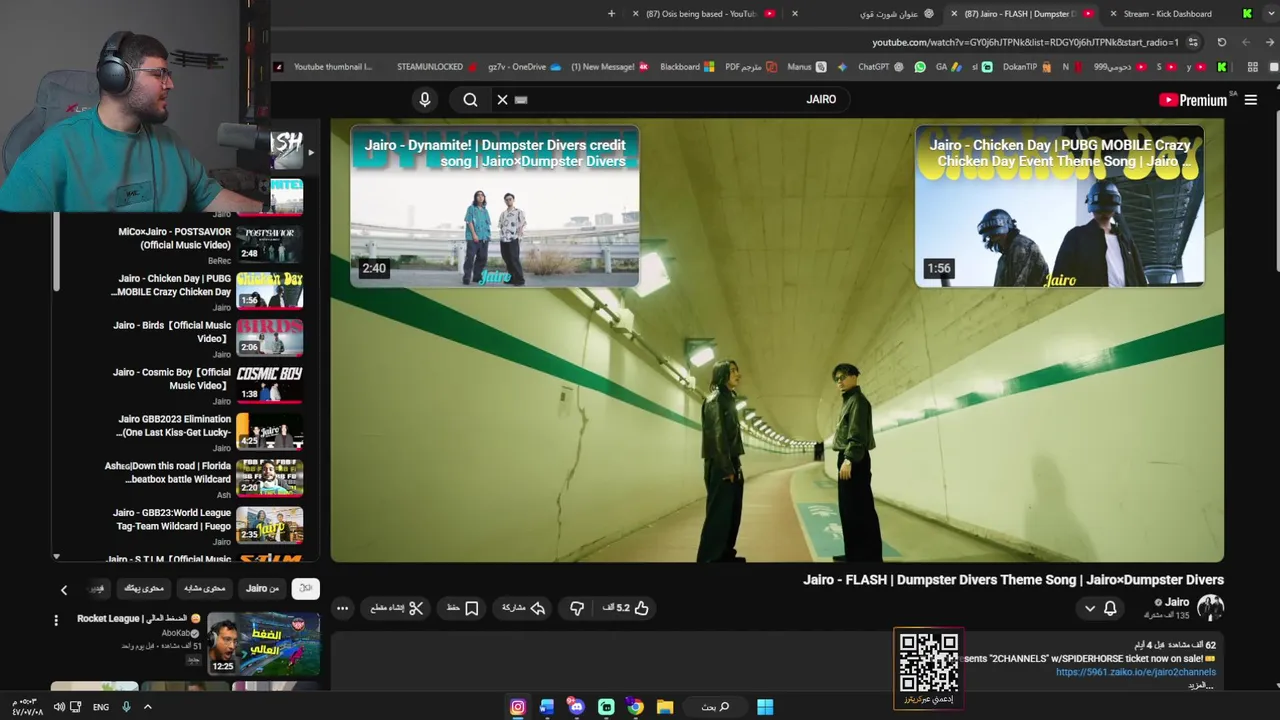
Task: Reload the page with browser refresh icon
Action: [1221, 42]
